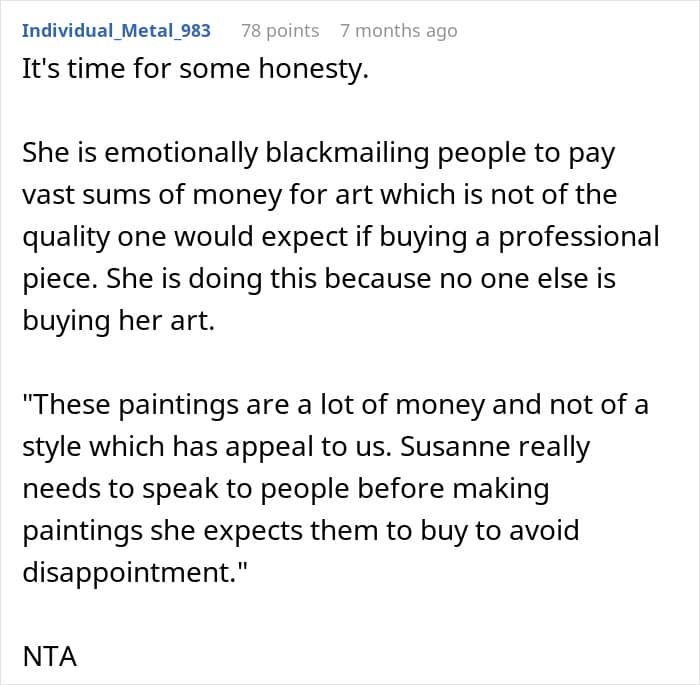Click the words "professional" in the comment

(x=579, y=237)
